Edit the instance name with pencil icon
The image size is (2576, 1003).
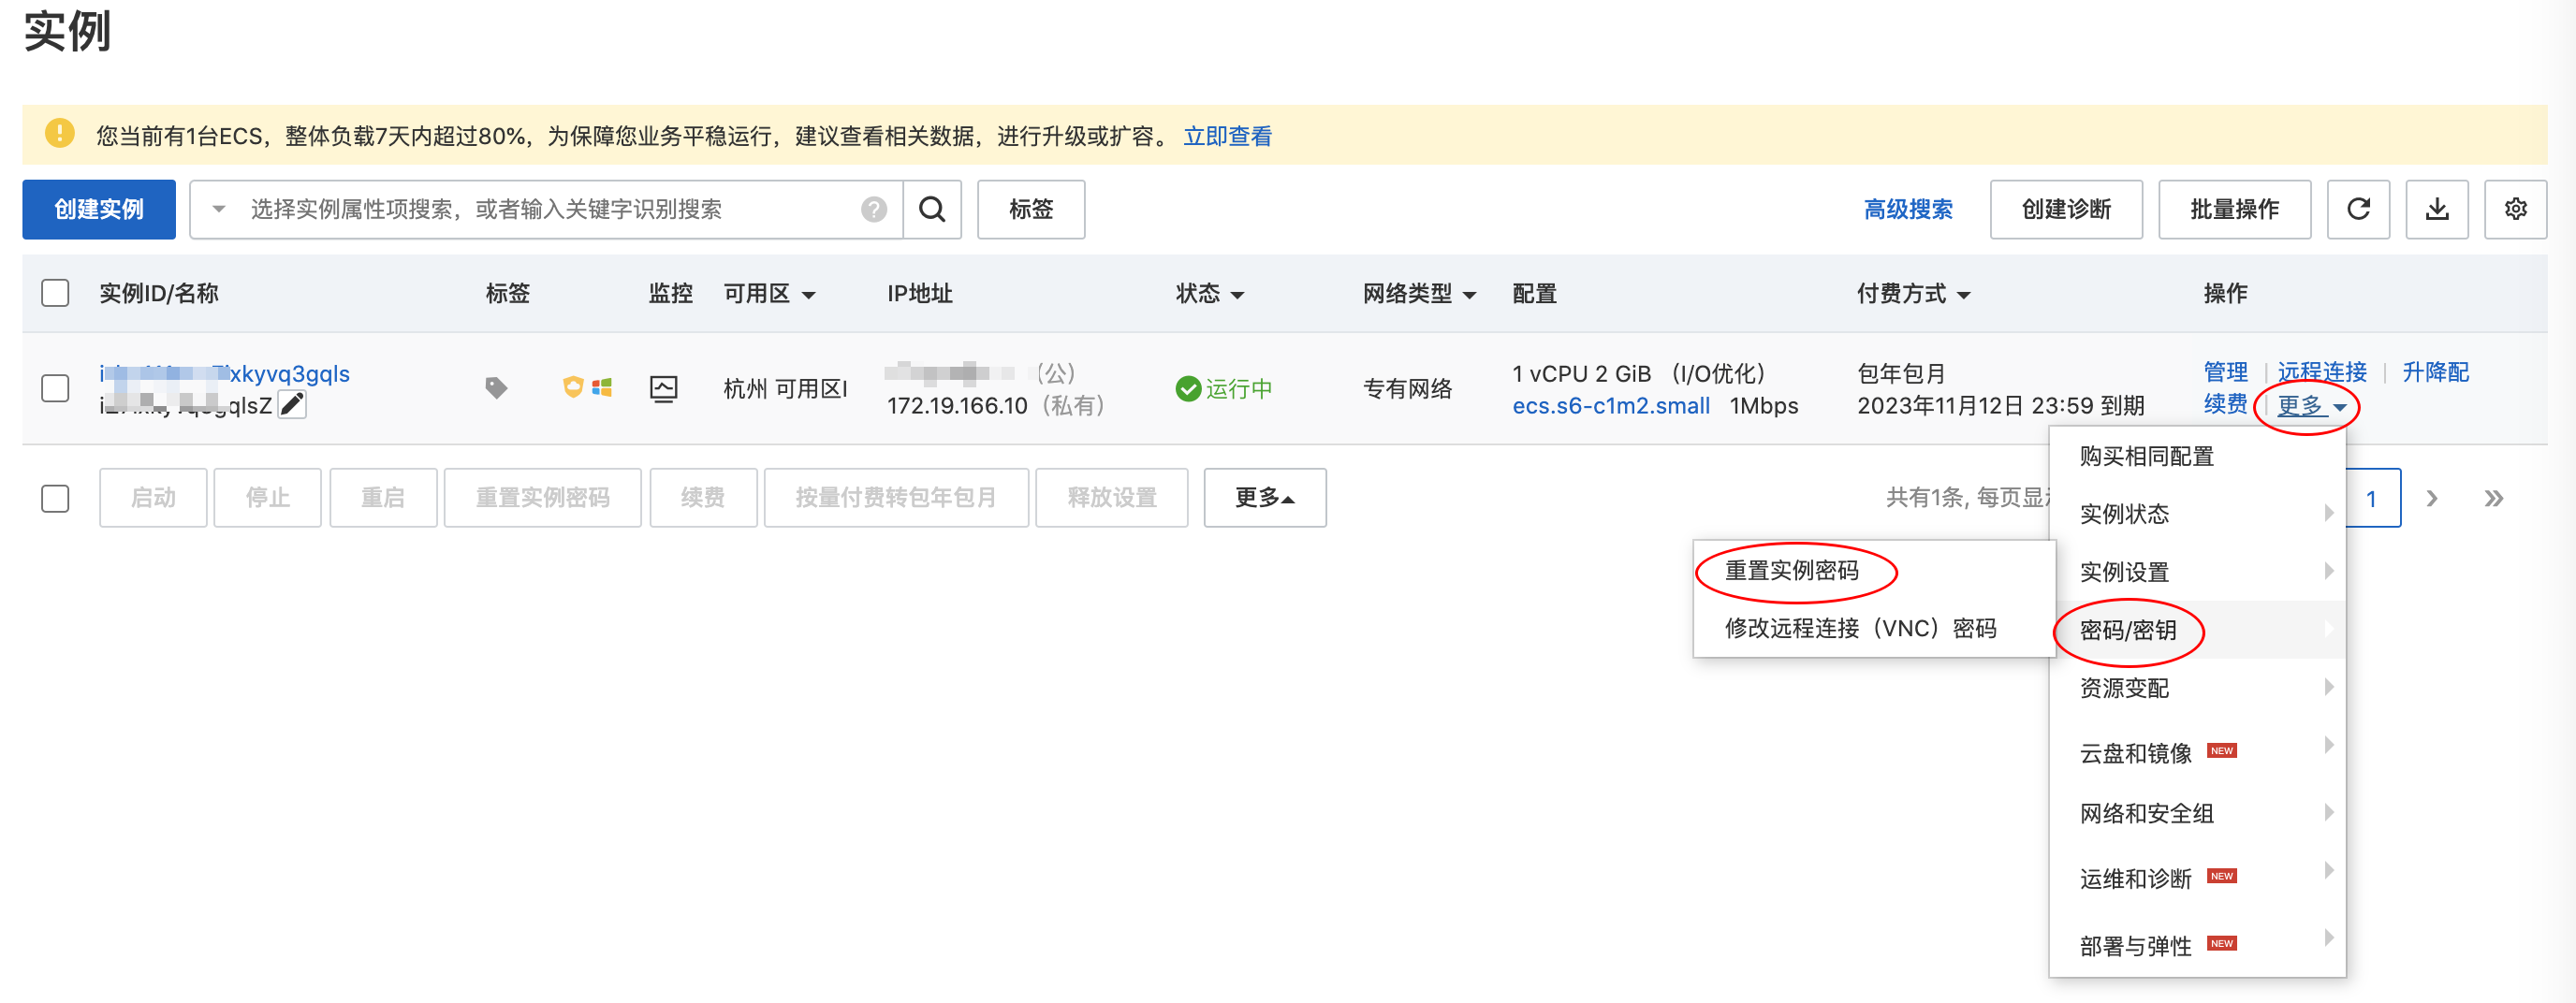coord(292,405)
